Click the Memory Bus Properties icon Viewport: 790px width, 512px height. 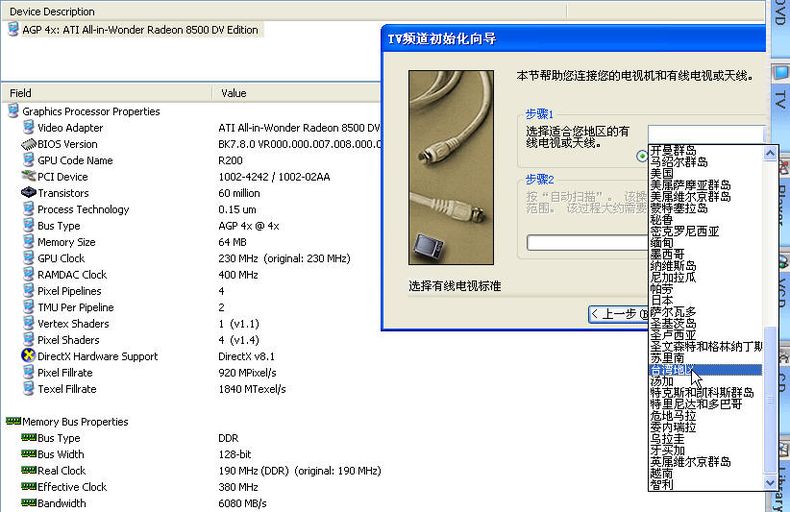click(x=14, y=421)
